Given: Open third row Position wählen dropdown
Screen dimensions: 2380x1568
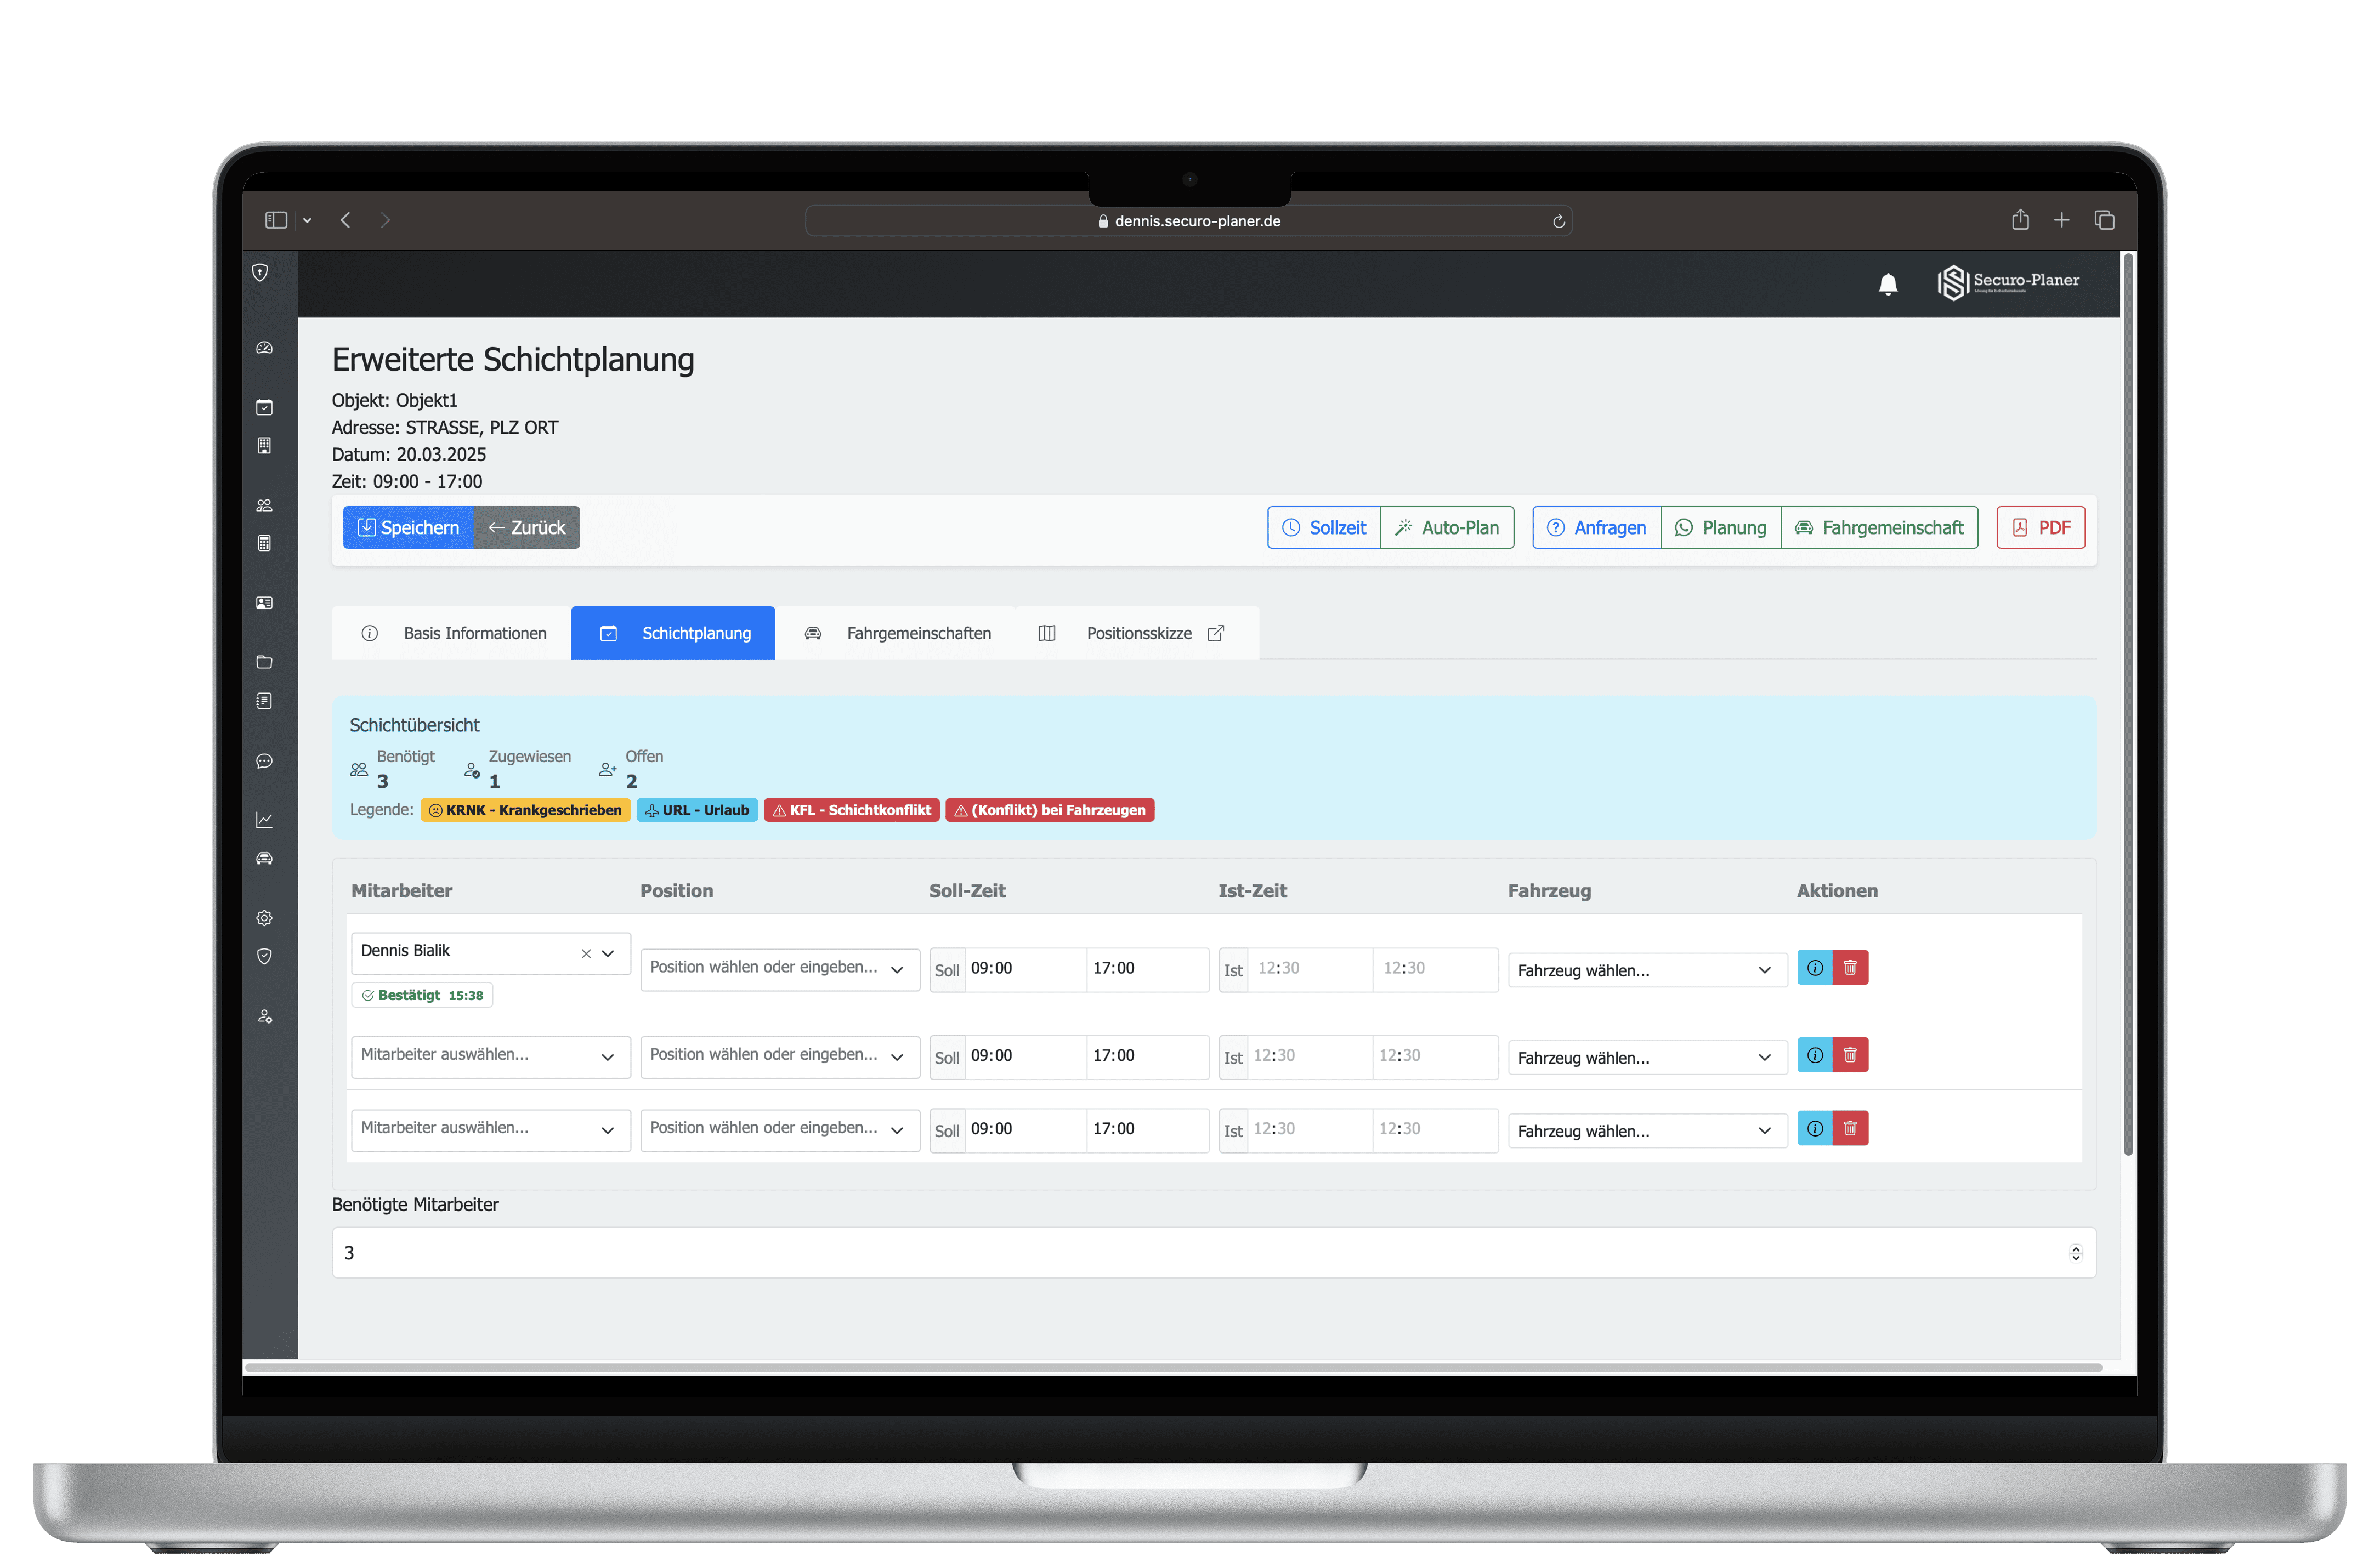Looking at the screenshot, I should pyautogui.click(x=779, y=1129).
